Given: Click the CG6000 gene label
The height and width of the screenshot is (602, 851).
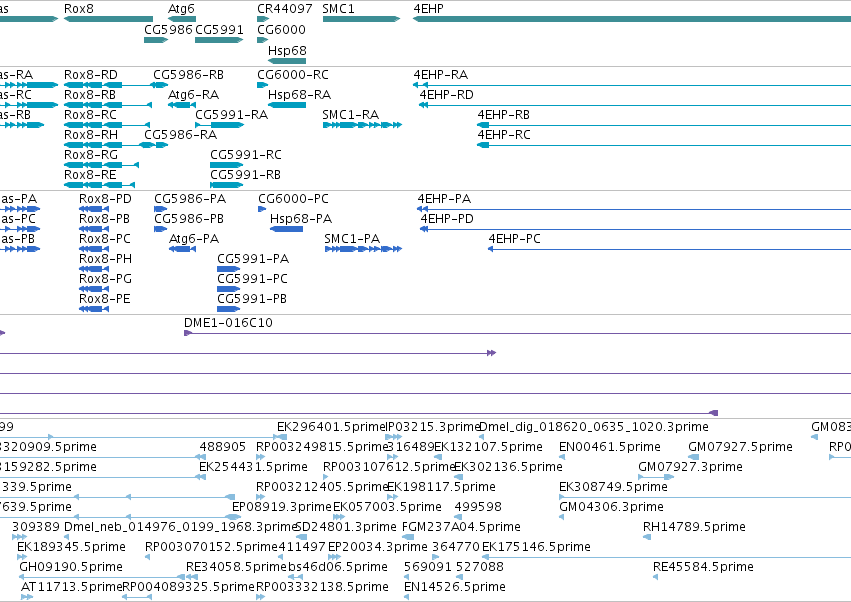Looking at the screenshot, I should point(281,29).
